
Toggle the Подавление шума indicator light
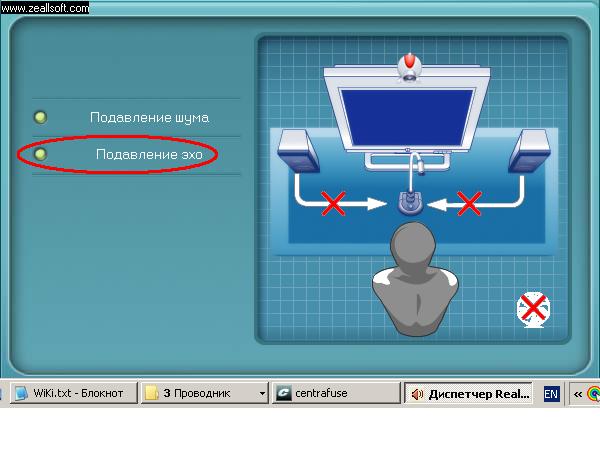coord(40,118)
